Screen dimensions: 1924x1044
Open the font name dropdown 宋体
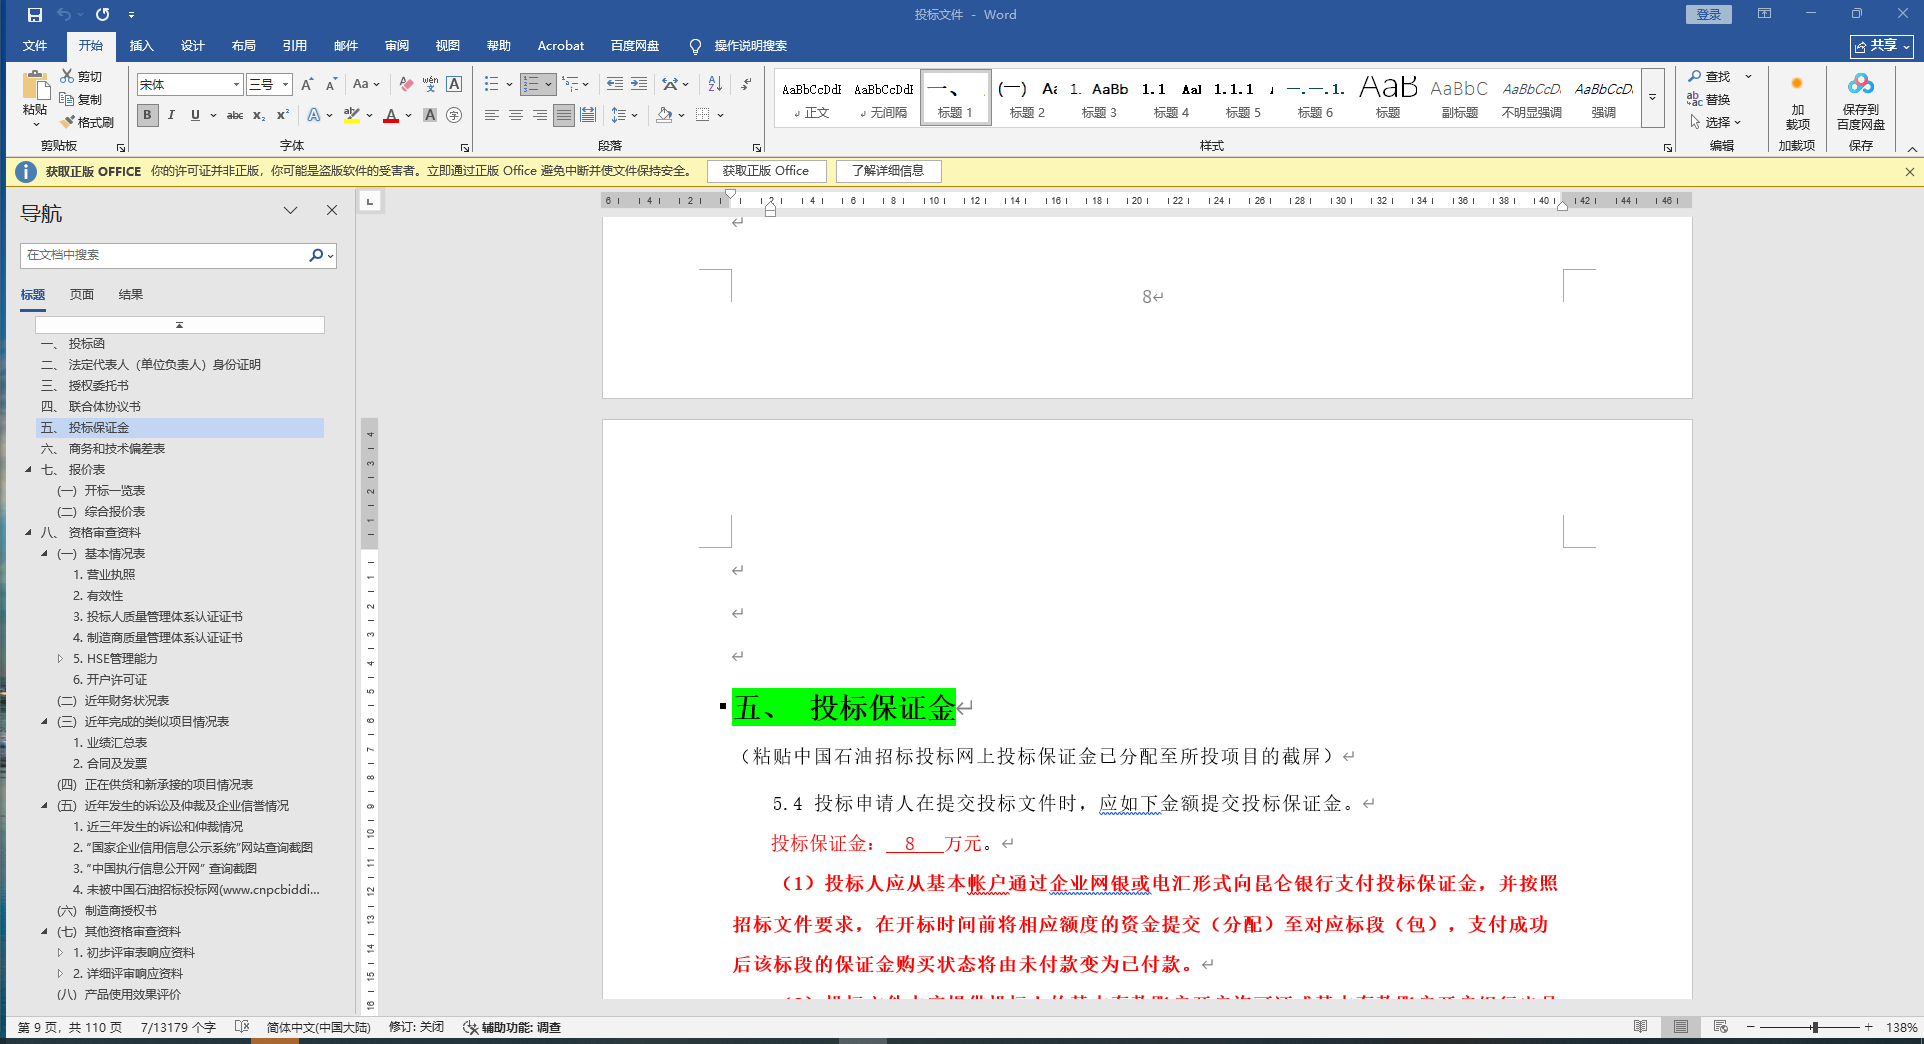point(236,85)
